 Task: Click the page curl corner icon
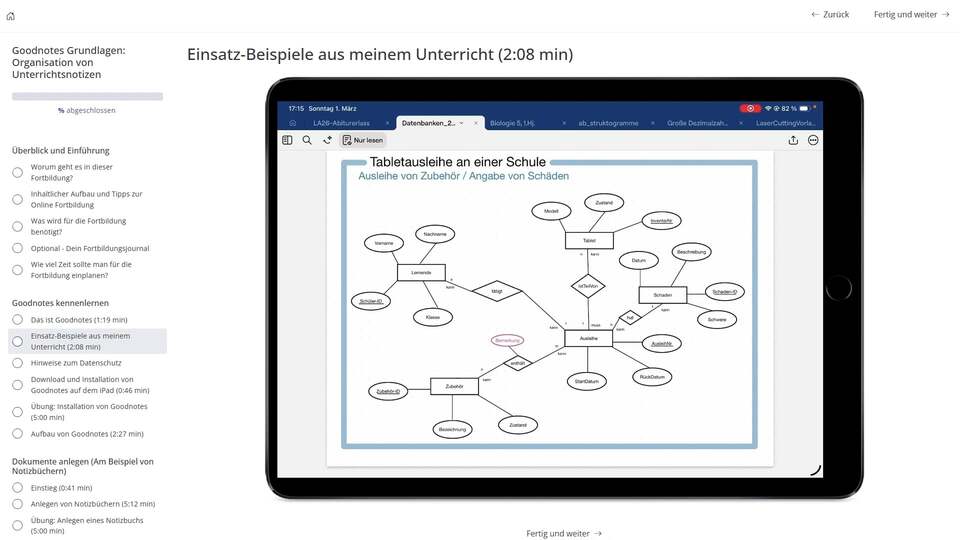pos(815,470)
